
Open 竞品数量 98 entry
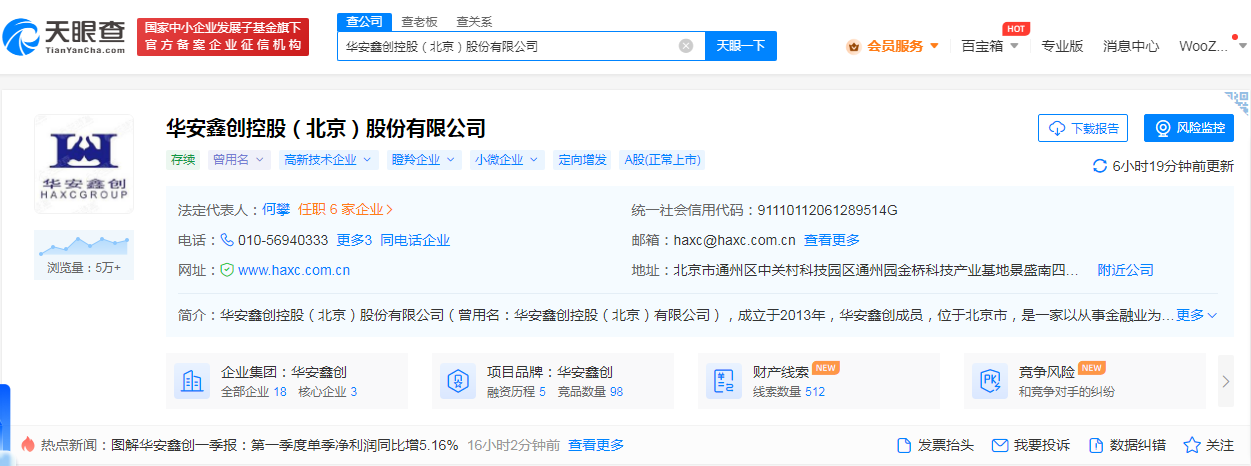(x=590, y=392)
